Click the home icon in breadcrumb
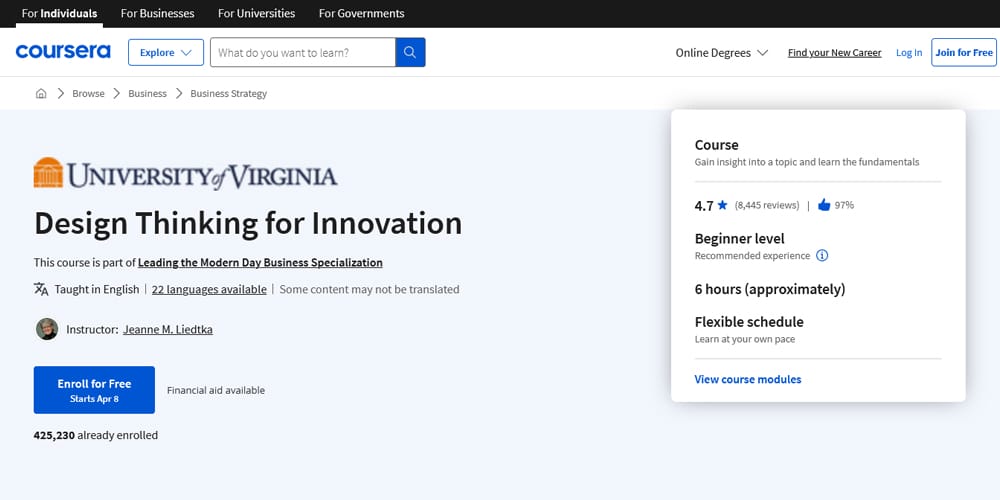Viewport: 1000px width, 500px height. (41, 93)
